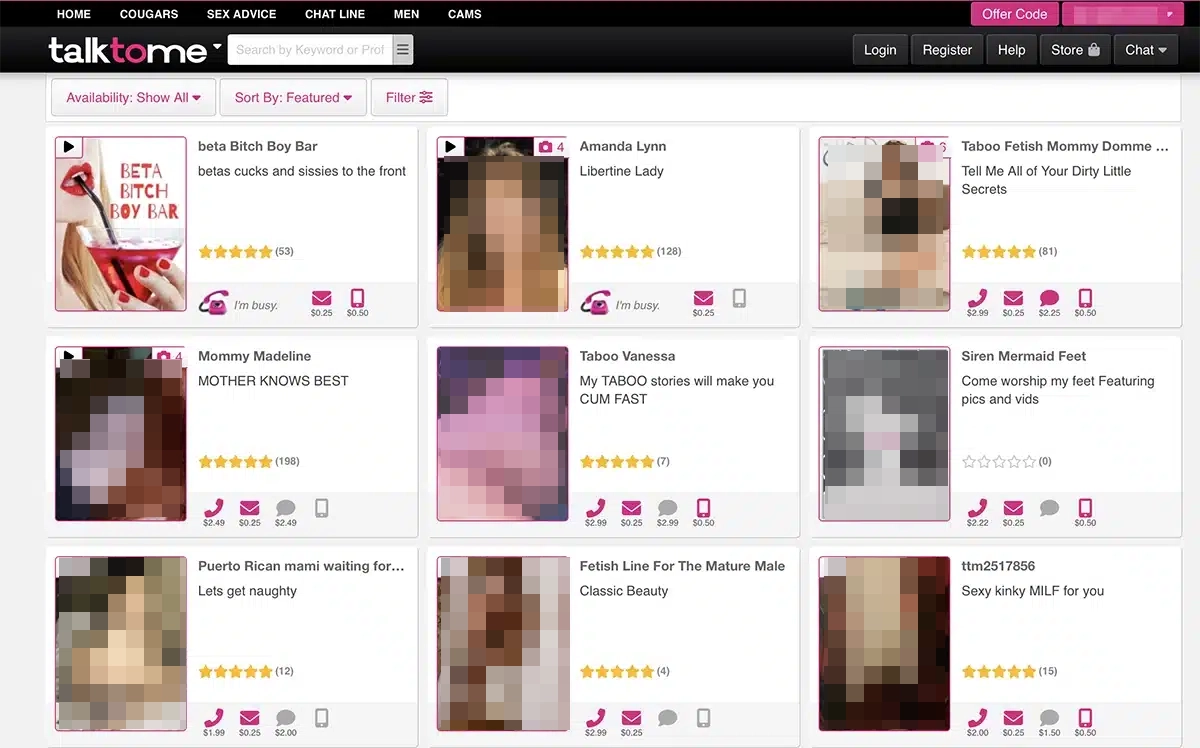Click the search by keyword input field
1200x748 pixels.
309,50
